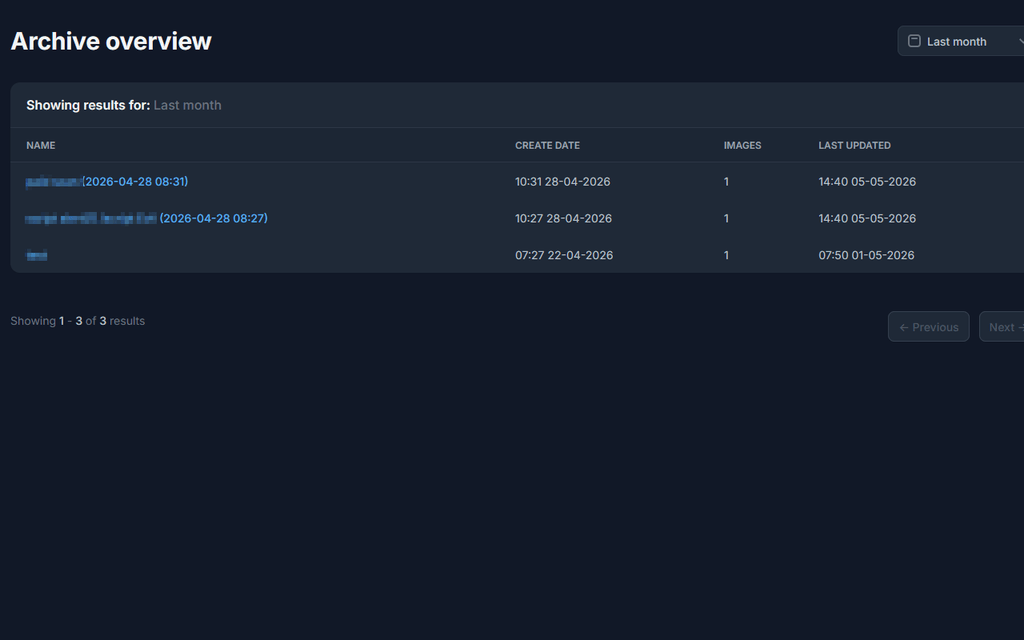Click the NAME column header
This screenshot has width=1024, height=640.
point(40,145)
